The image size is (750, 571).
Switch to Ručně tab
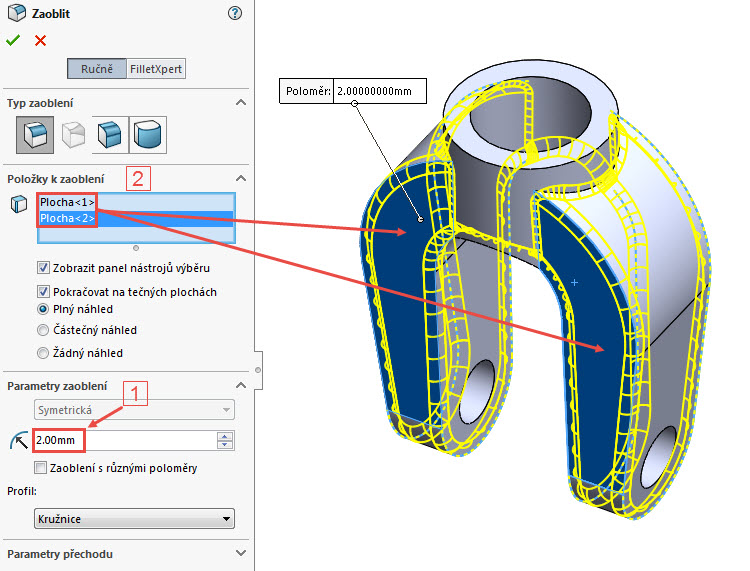point(97,69)
